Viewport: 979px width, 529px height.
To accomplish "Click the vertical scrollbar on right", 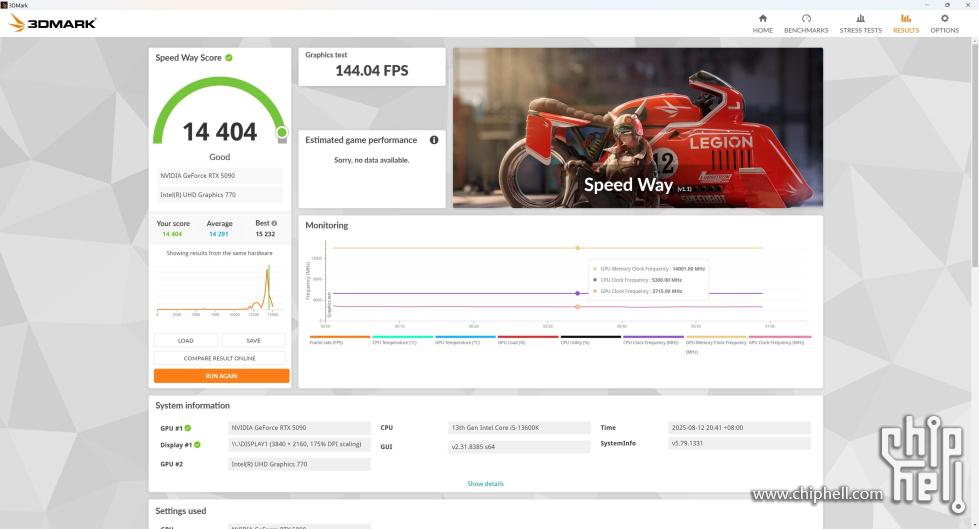I will tap(975, 153).
